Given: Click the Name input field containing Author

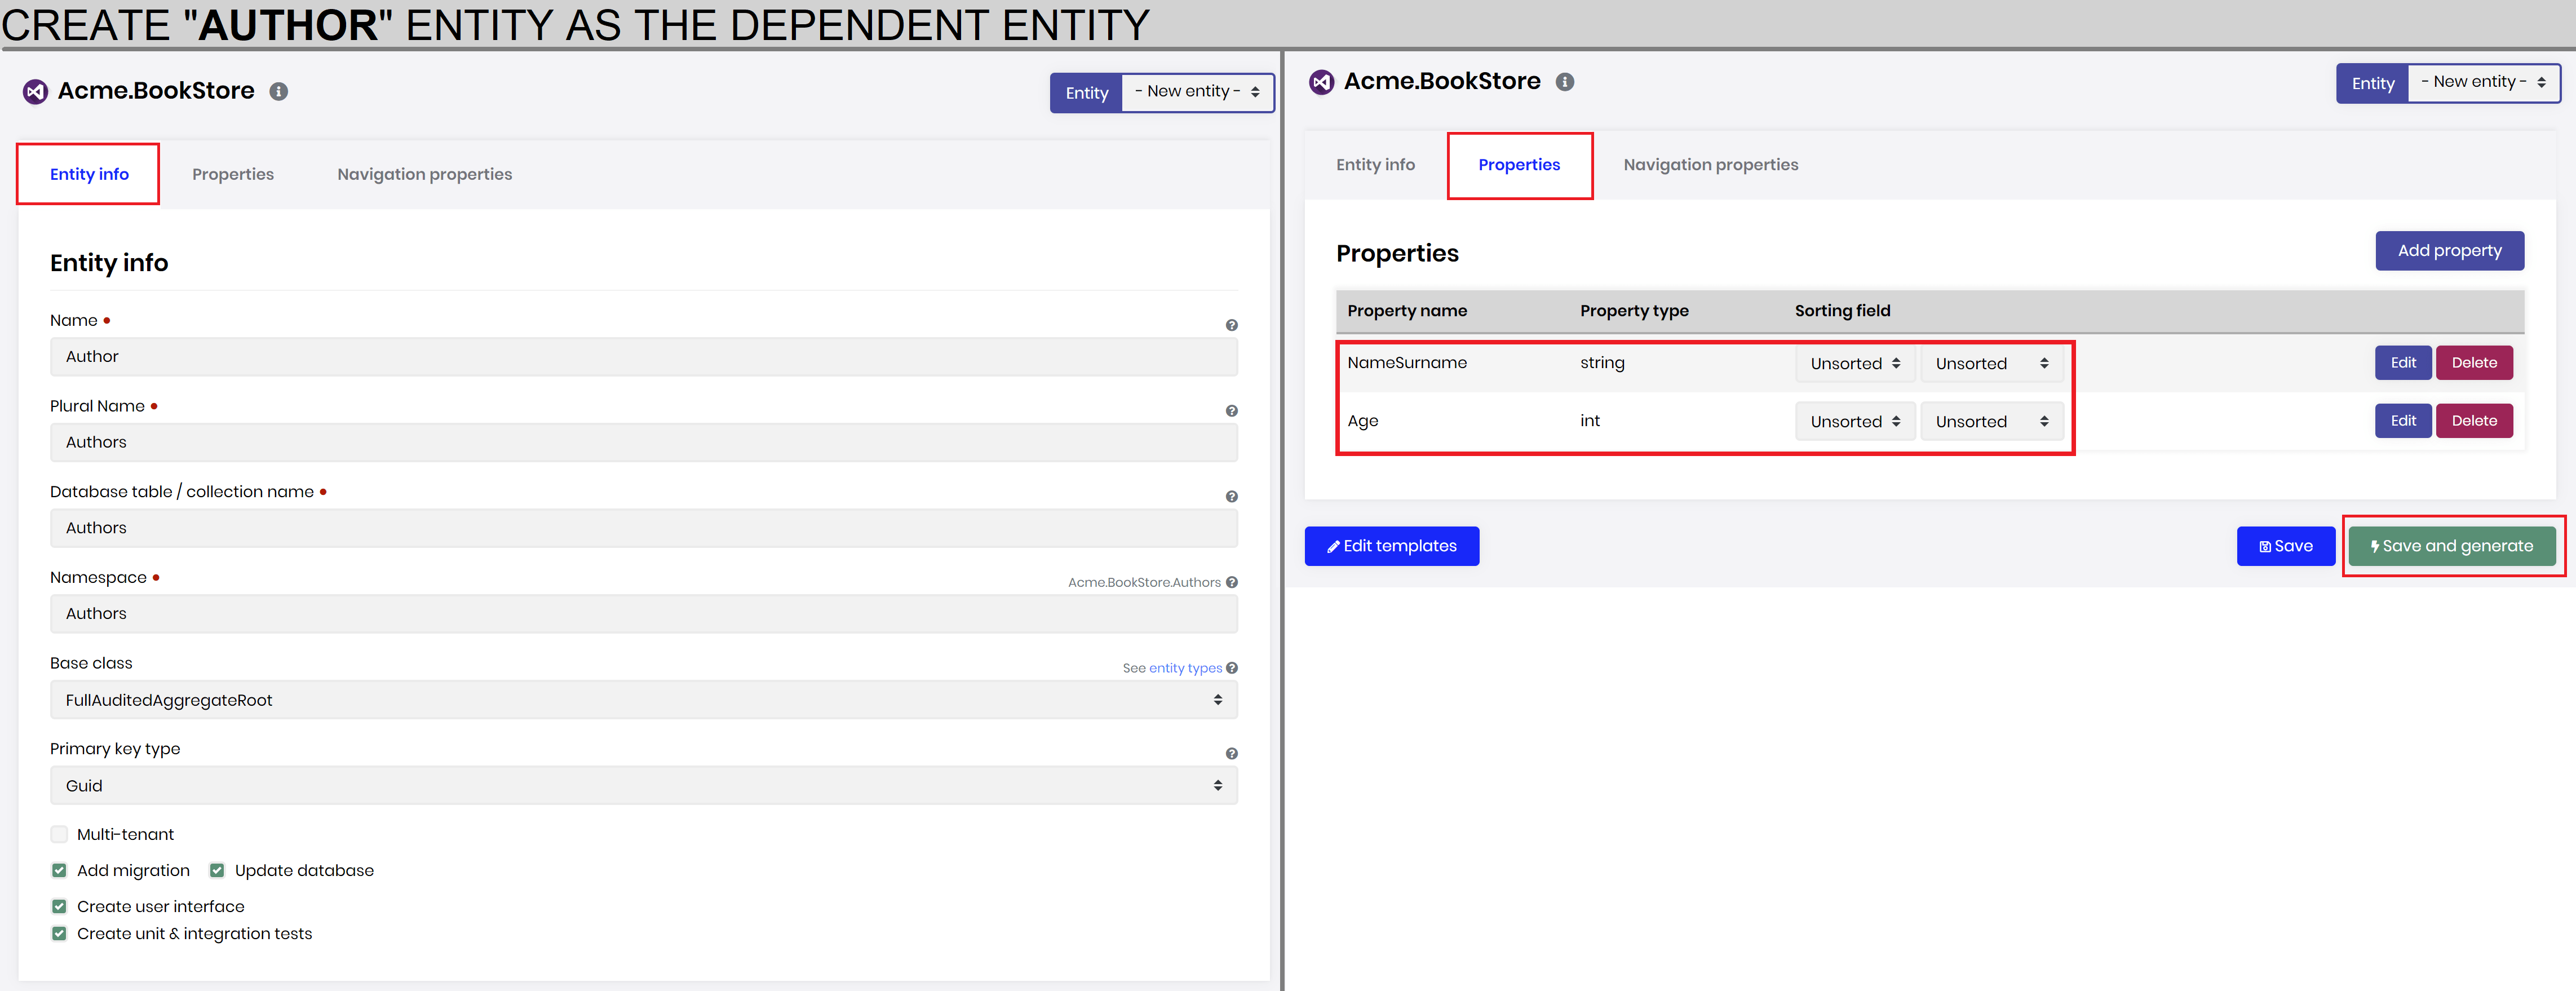Looking at the screenshot, I should pyautogui.click(x=643, y=357).
